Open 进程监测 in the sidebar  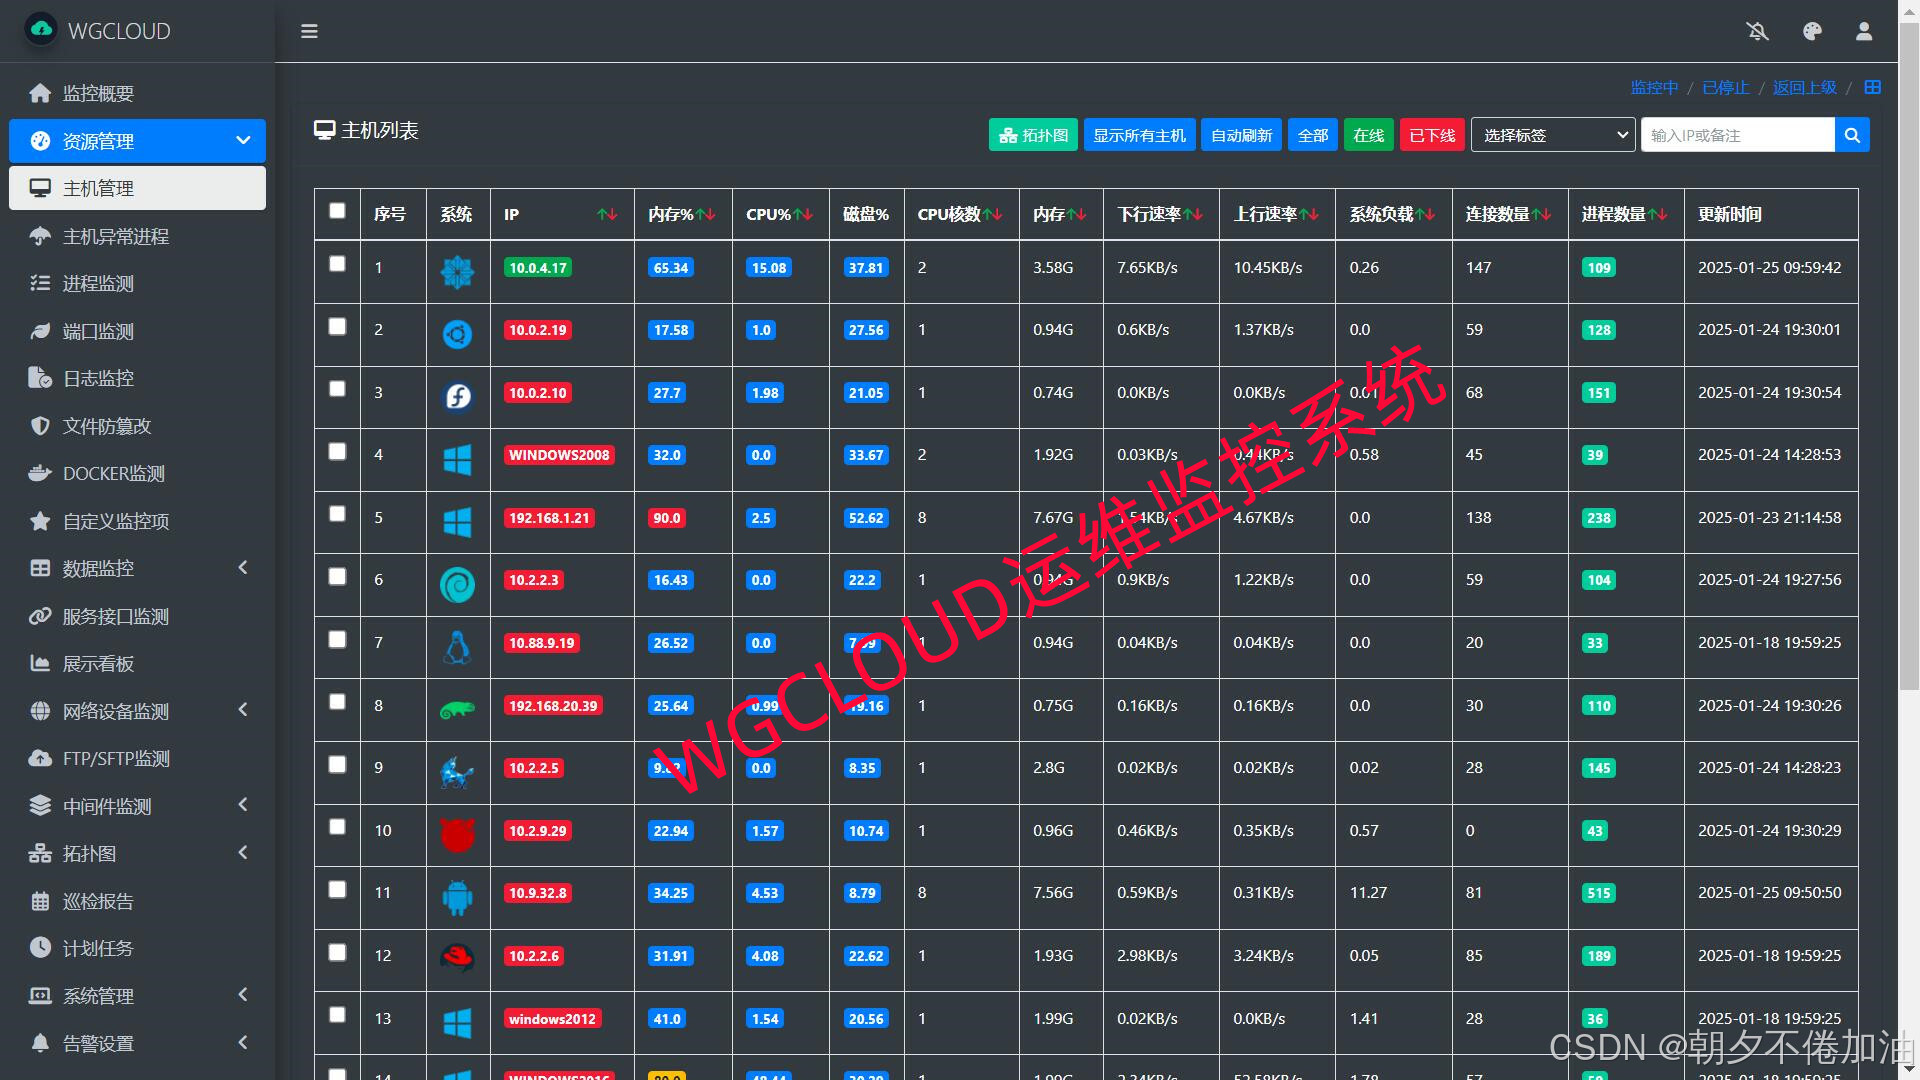coord(98,284)
